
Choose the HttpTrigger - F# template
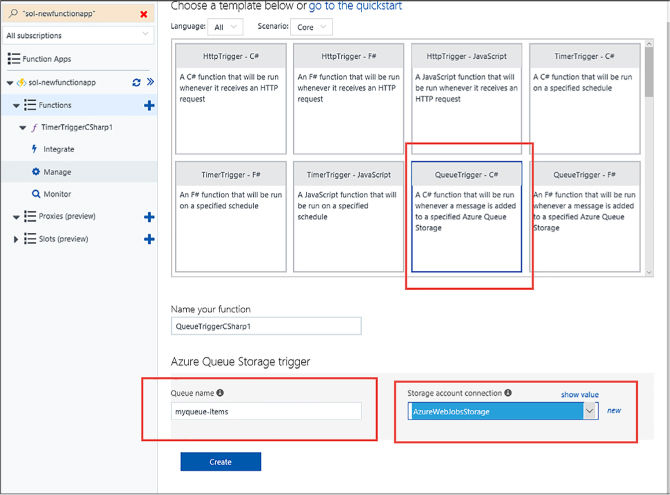(348, 99)
